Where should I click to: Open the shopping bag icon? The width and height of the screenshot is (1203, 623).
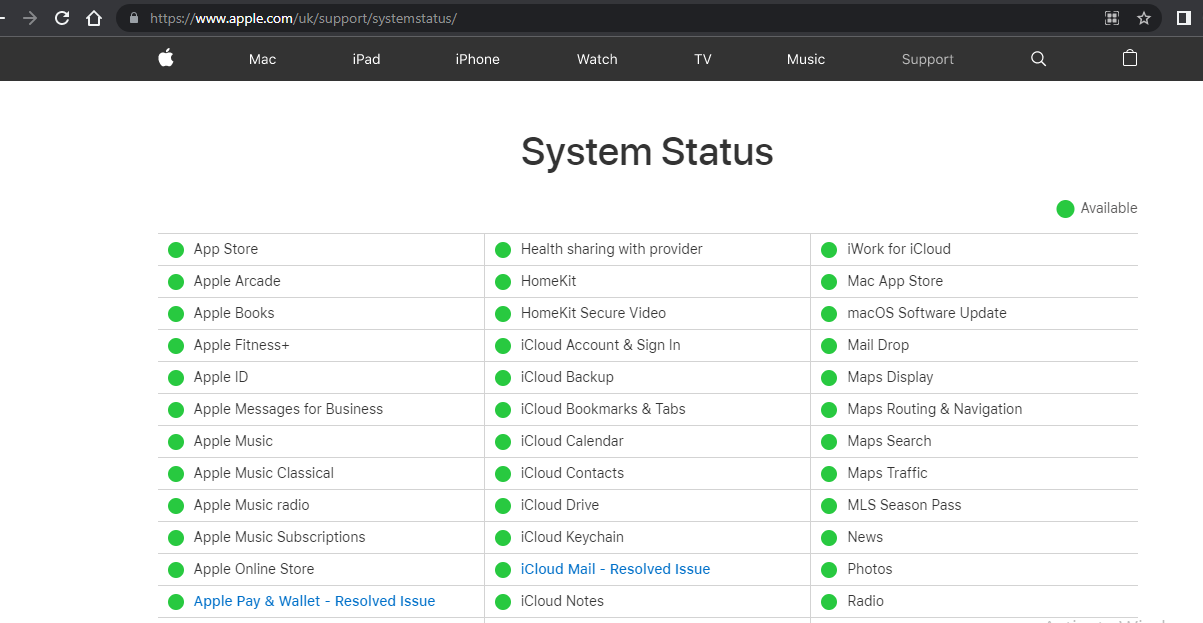point(1130,58)
